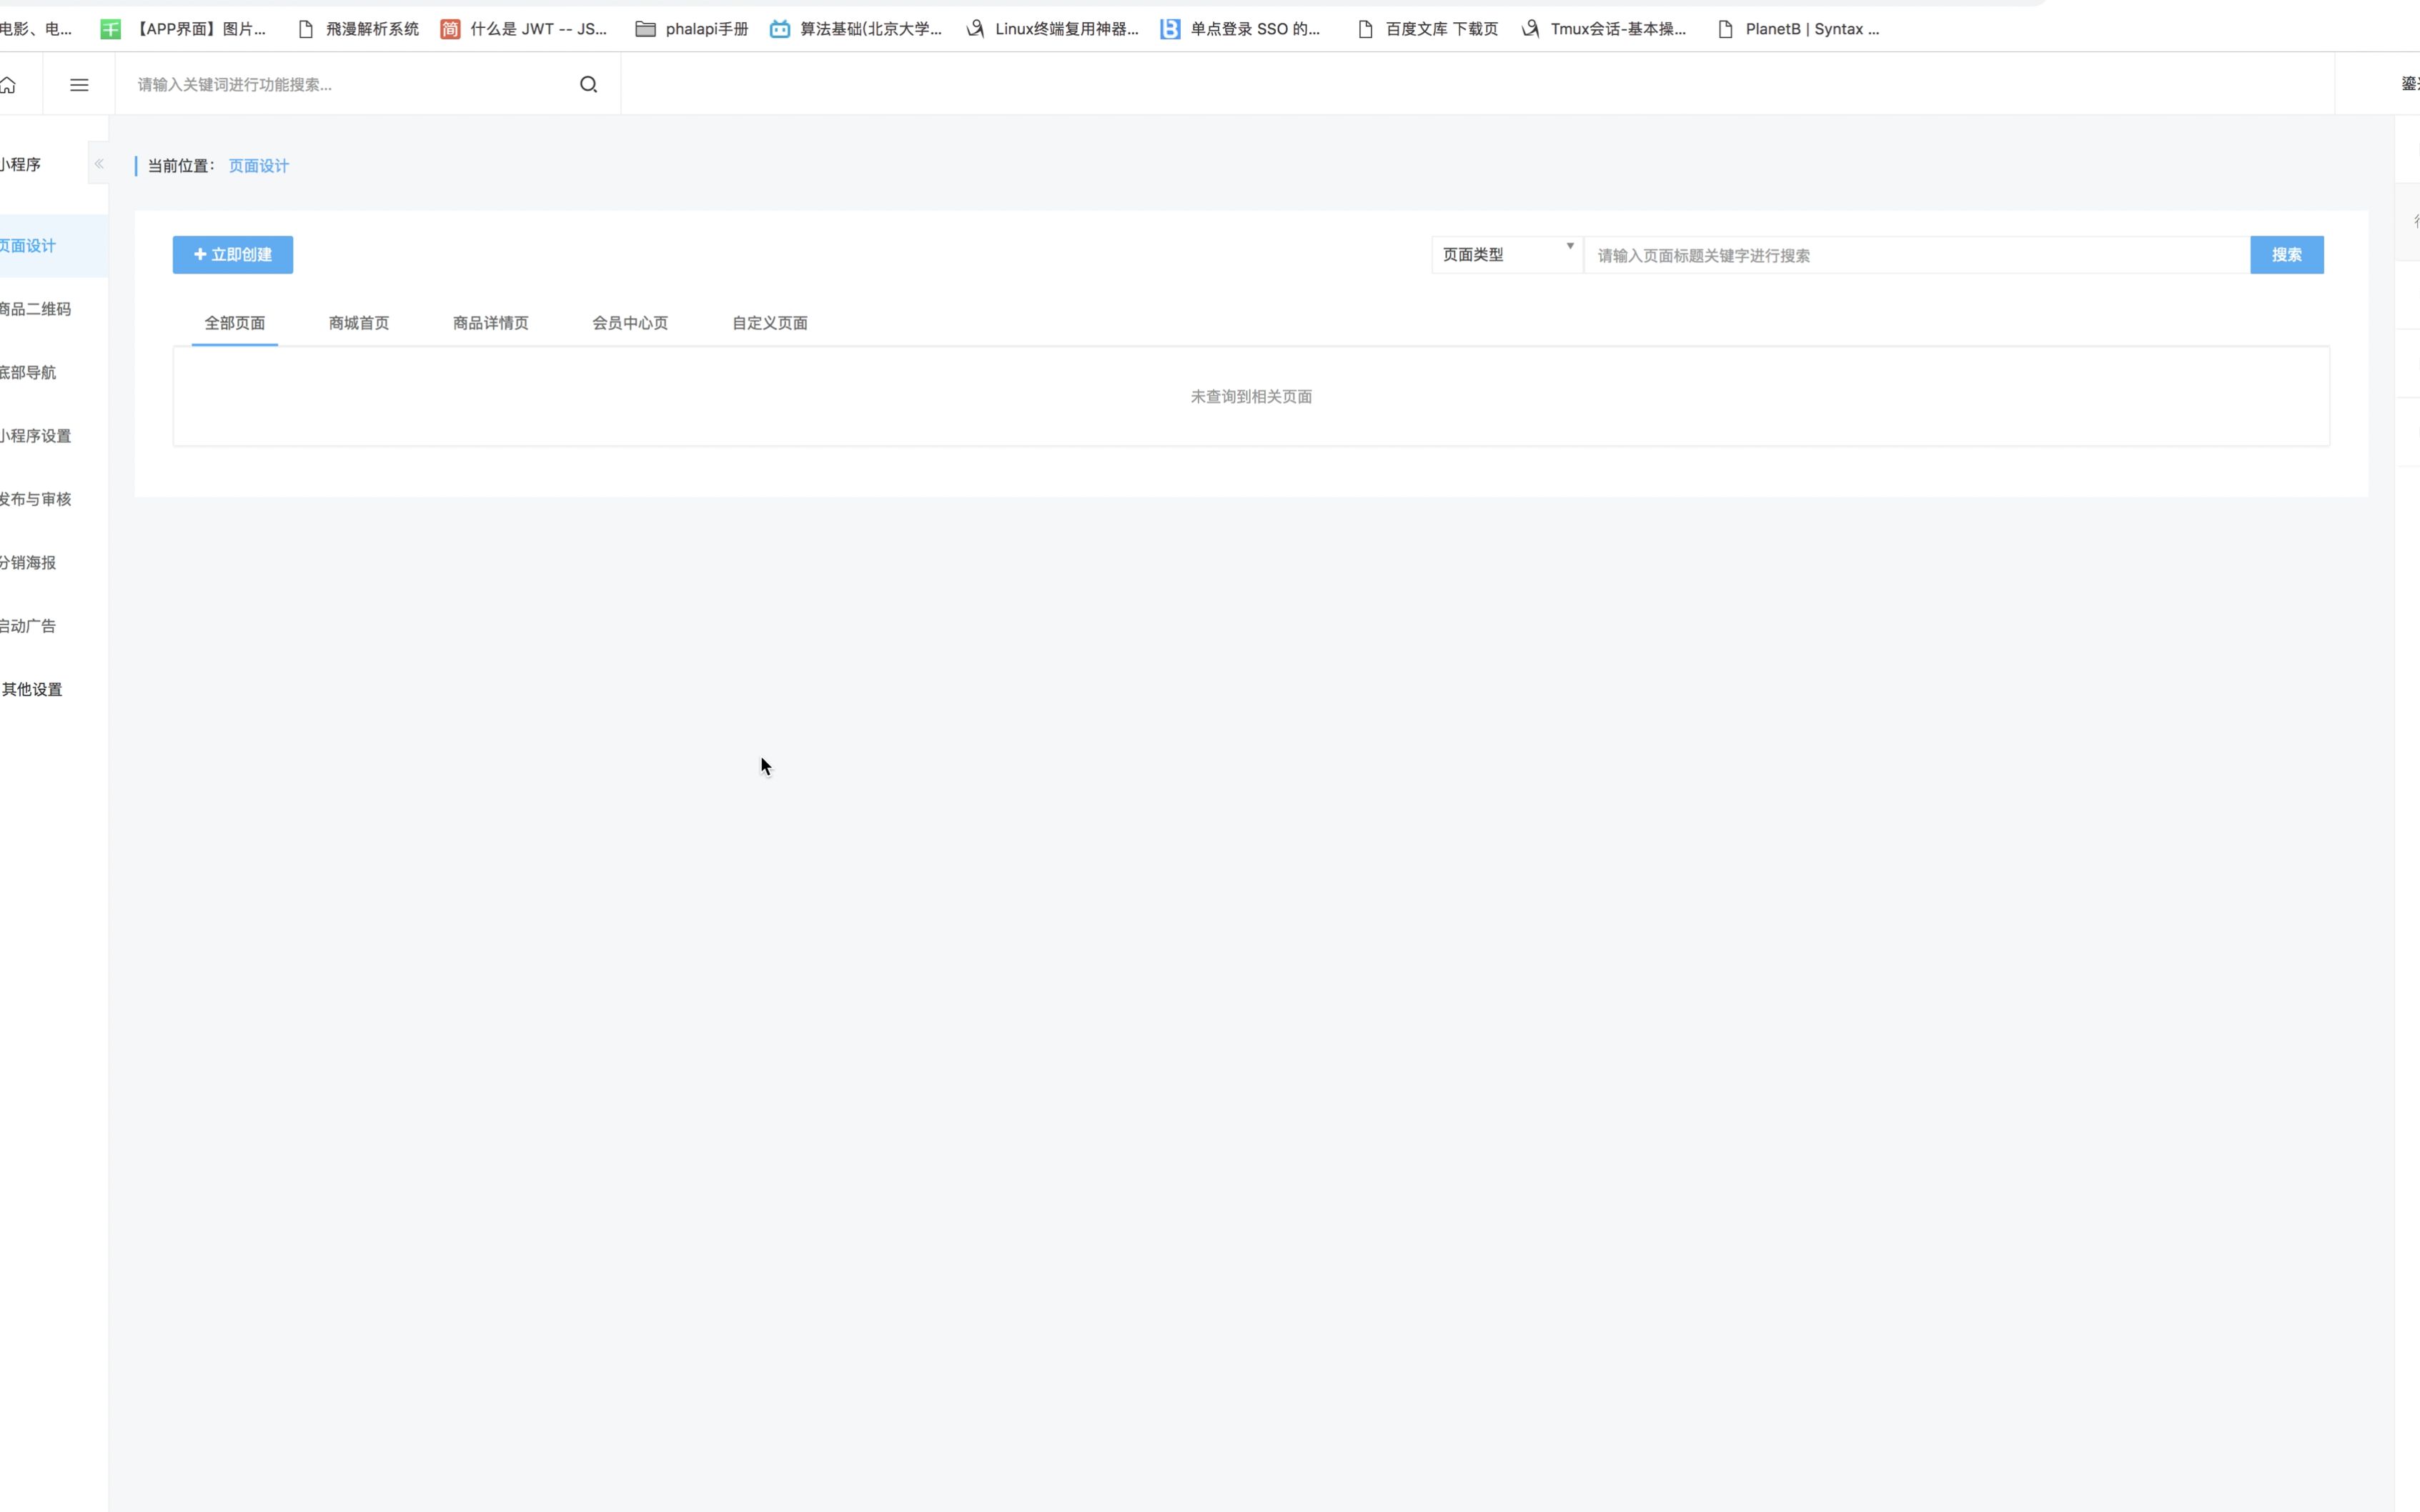Open the 商品详情页 tab
2420x1512 pixels.
click(x=490, y=323)
